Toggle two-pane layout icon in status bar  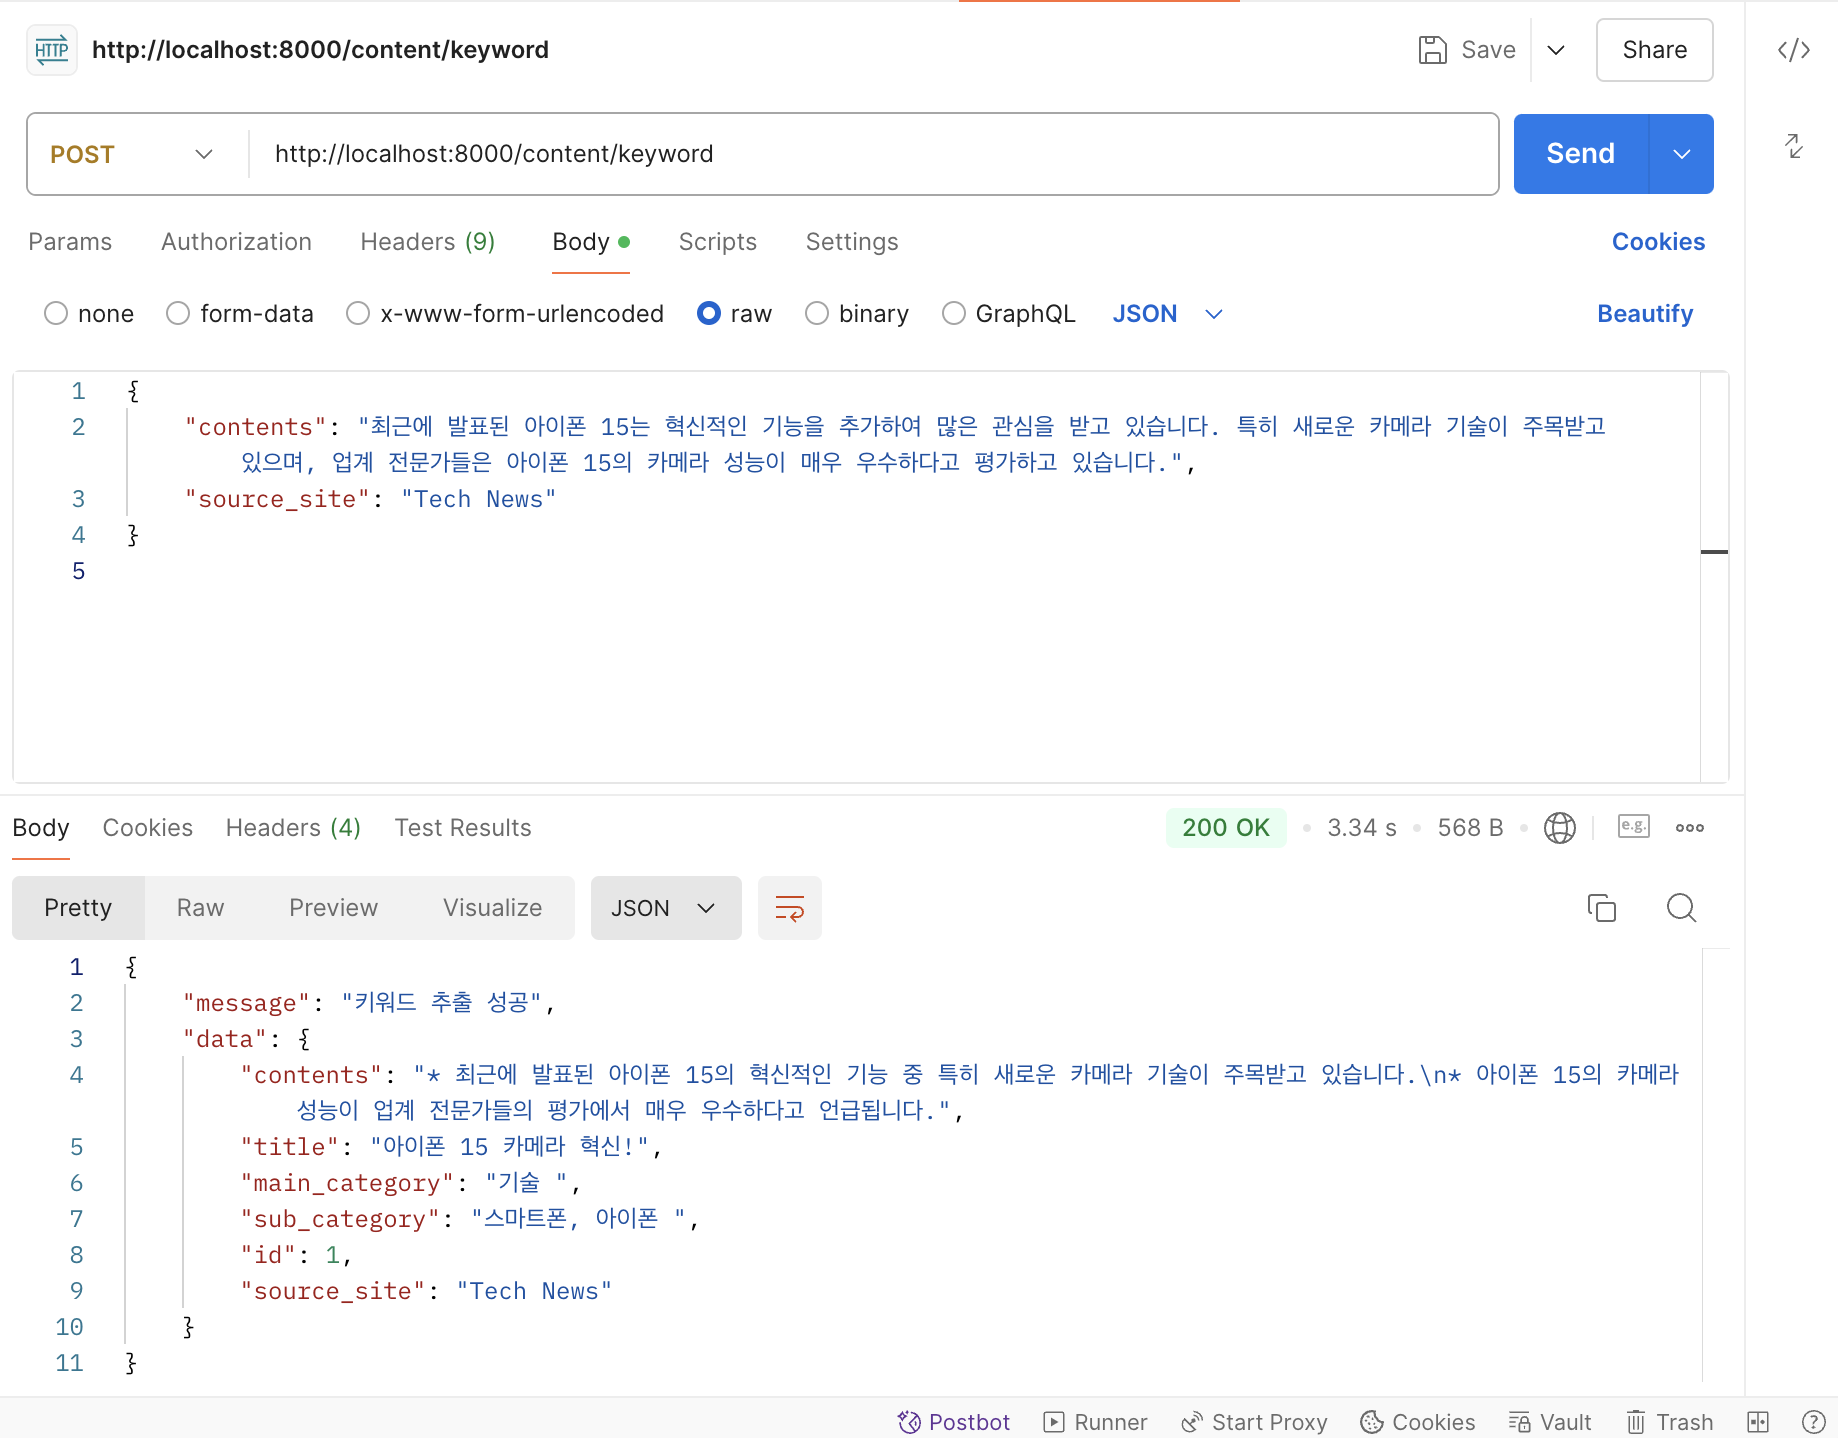coord(1757,1422)
